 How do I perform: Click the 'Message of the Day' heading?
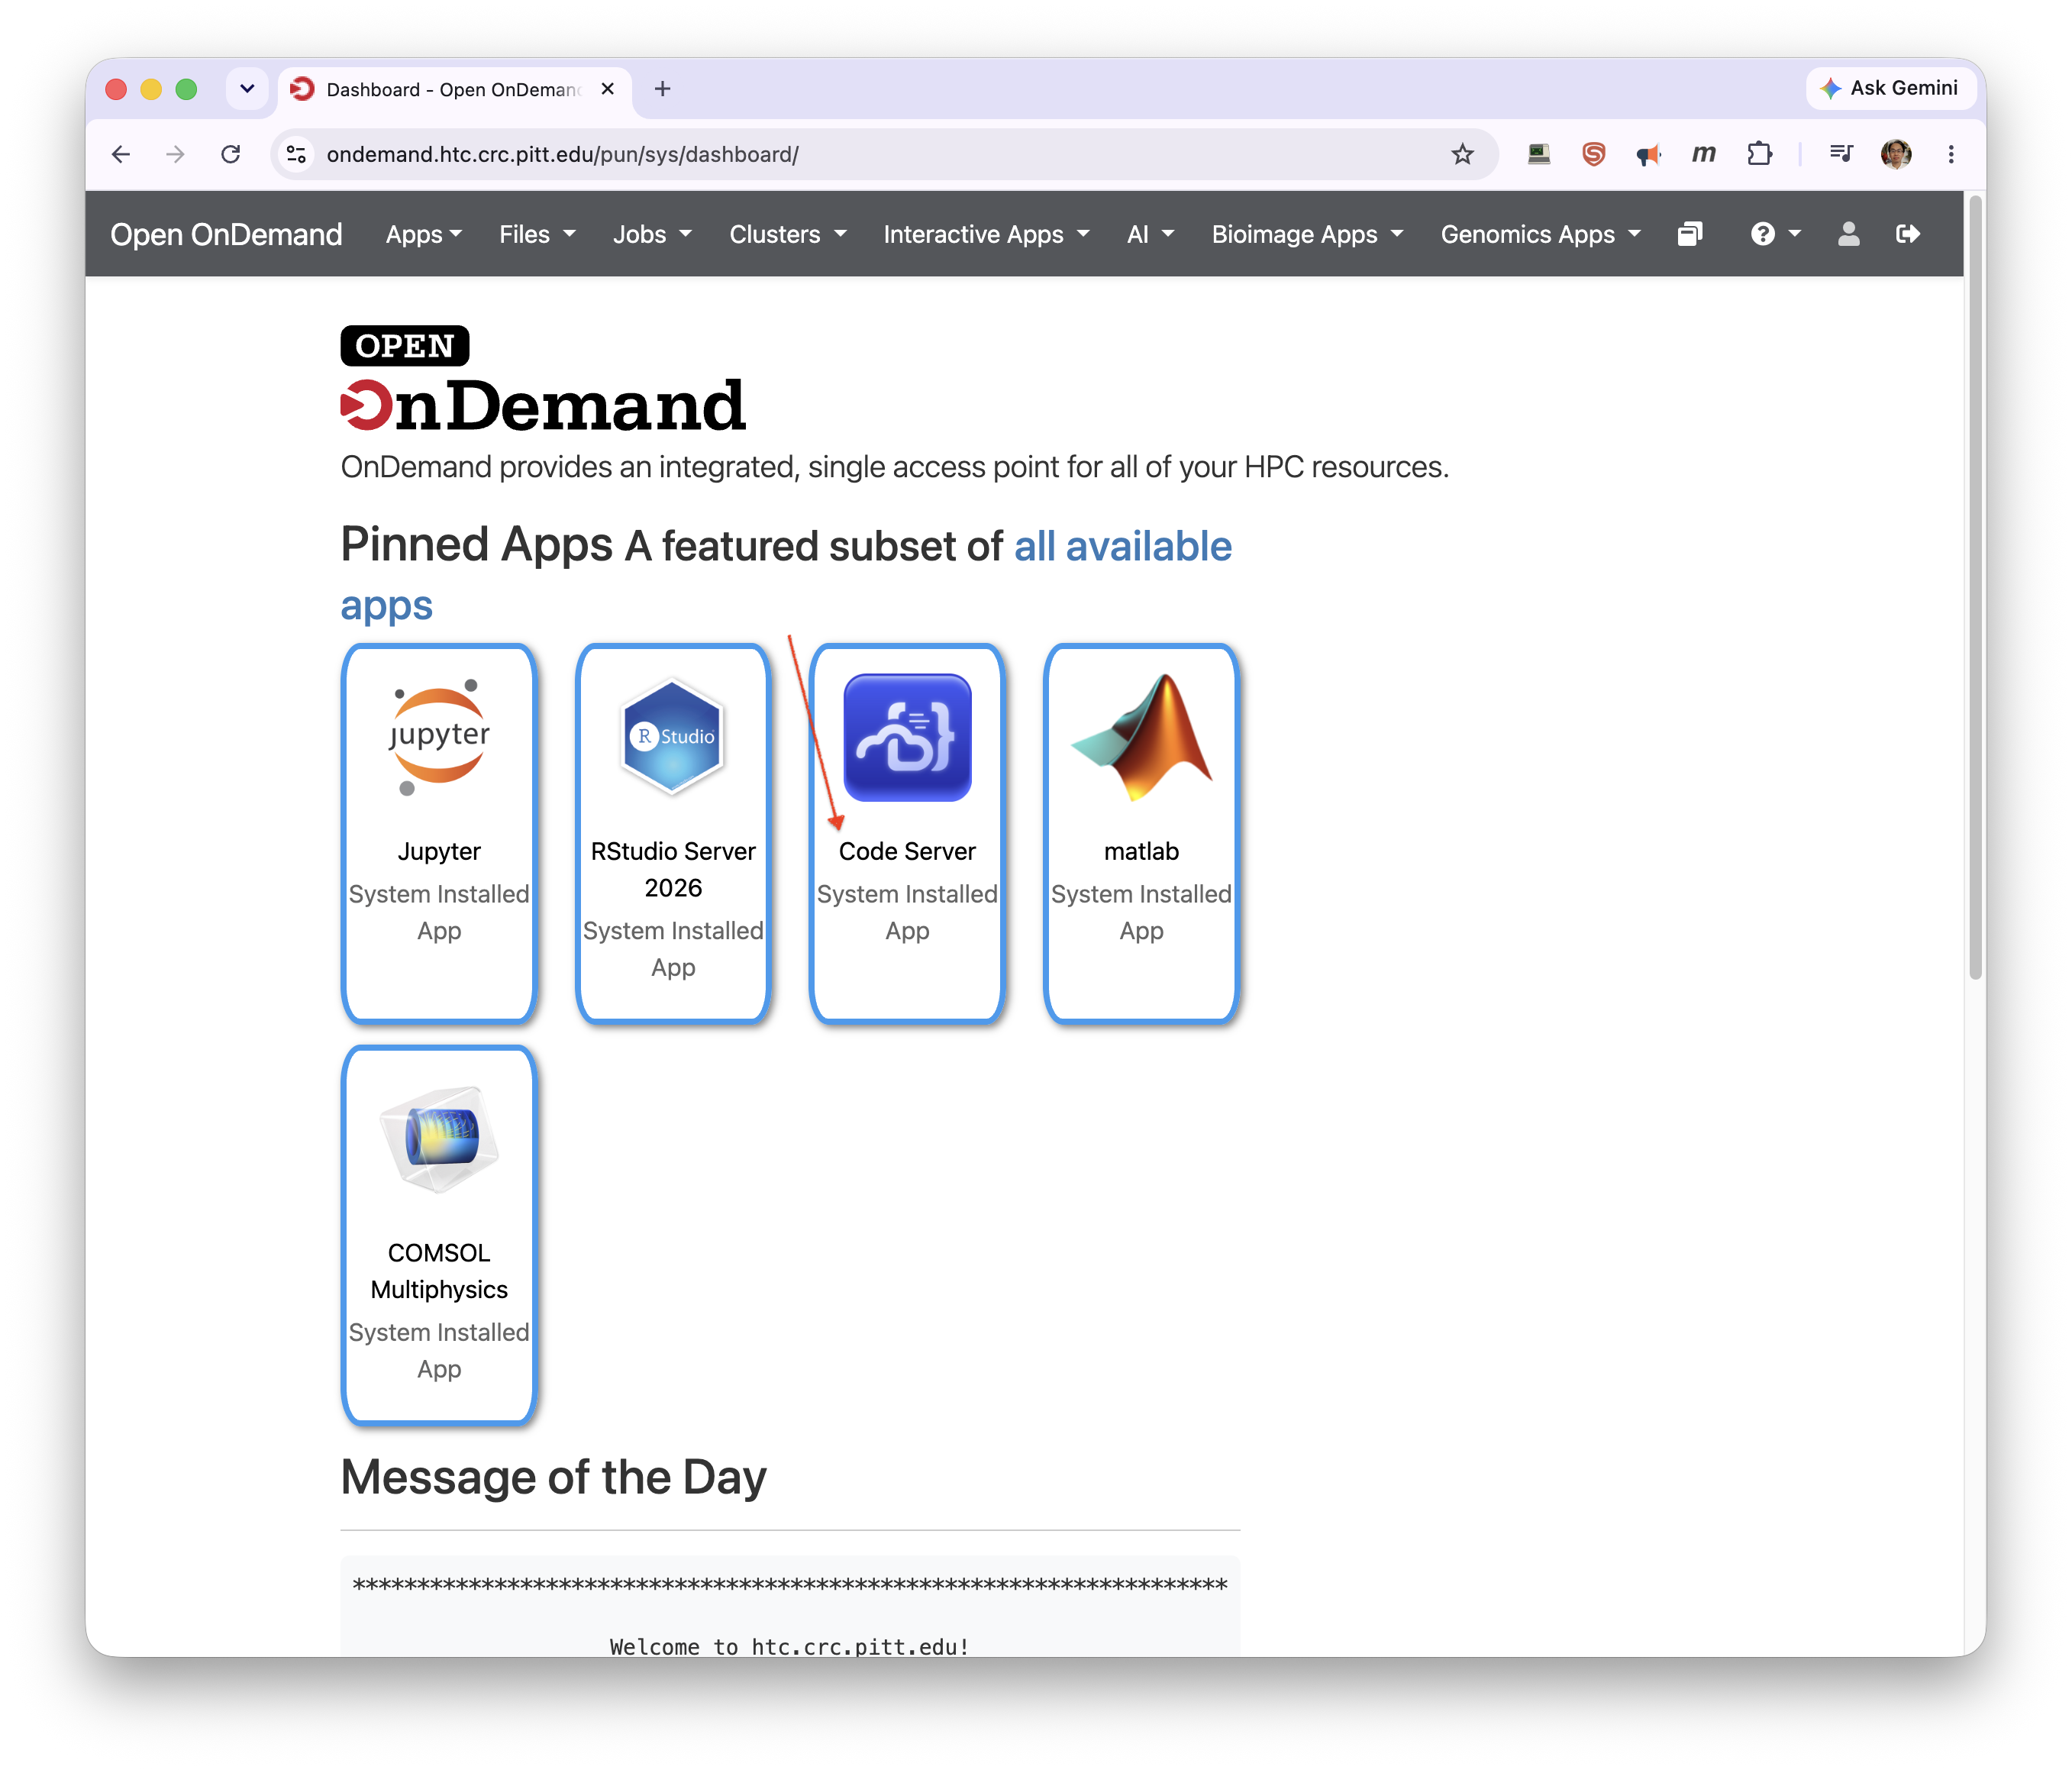(x=553, y=1477)
